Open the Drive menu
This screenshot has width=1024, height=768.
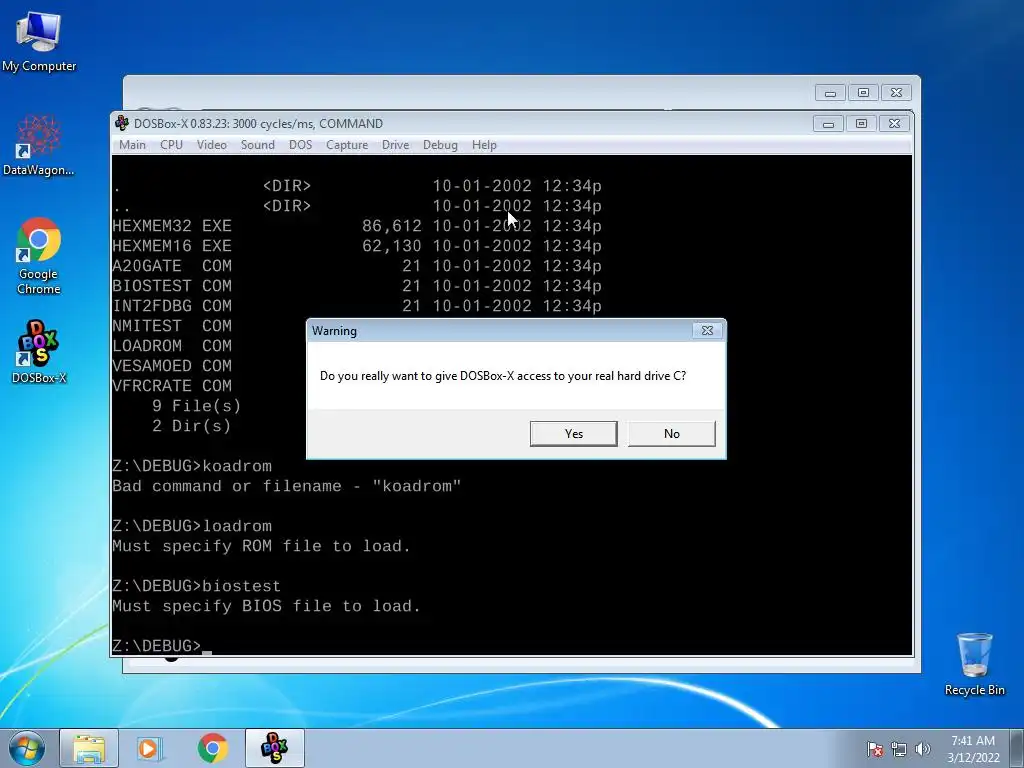(x=395, y=145)
